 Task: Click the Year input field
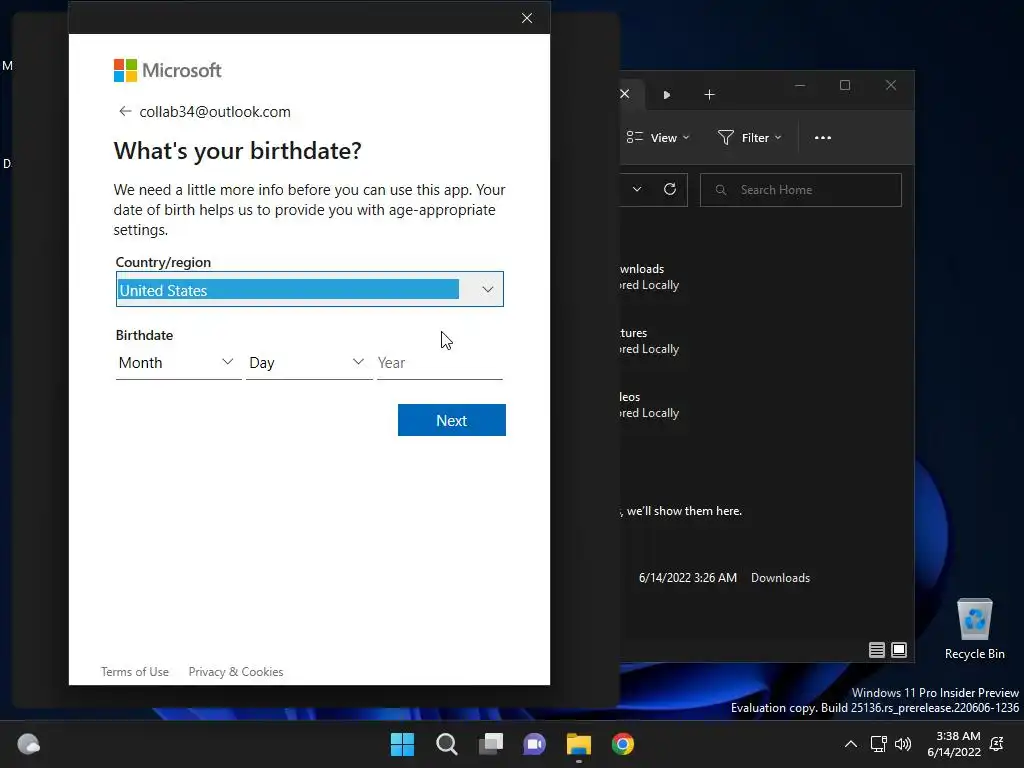[x=440, y=362]
